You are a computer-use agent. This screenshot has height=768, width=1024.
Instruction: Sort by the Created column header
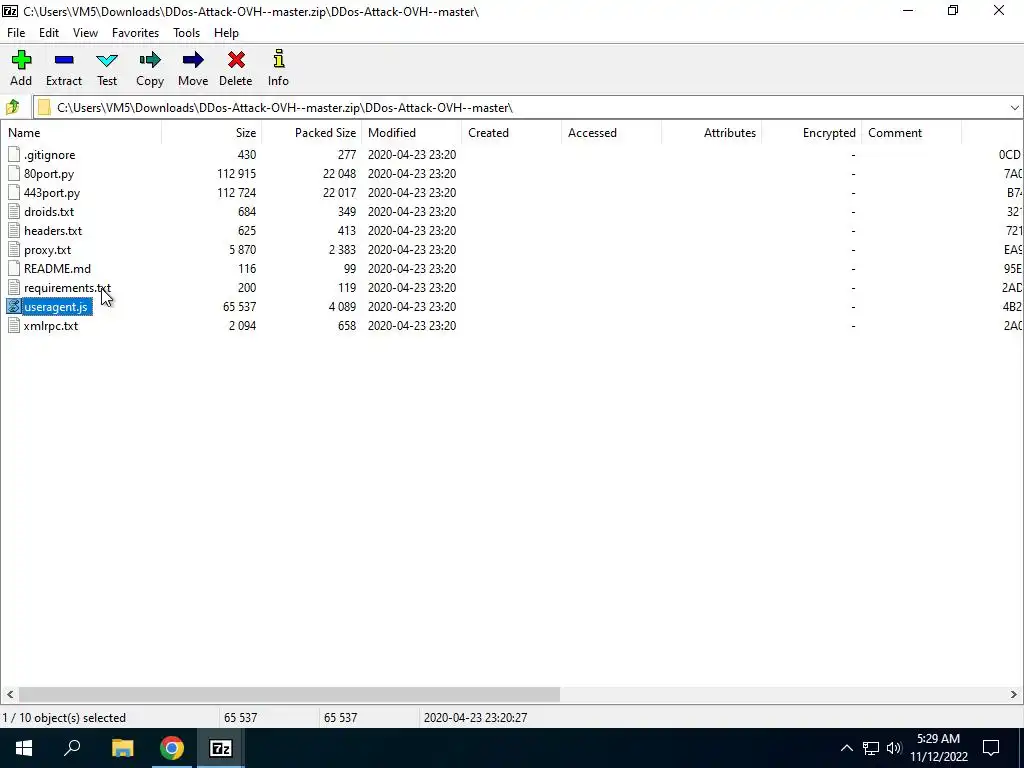pyautogui.click(x=511, y=133)
